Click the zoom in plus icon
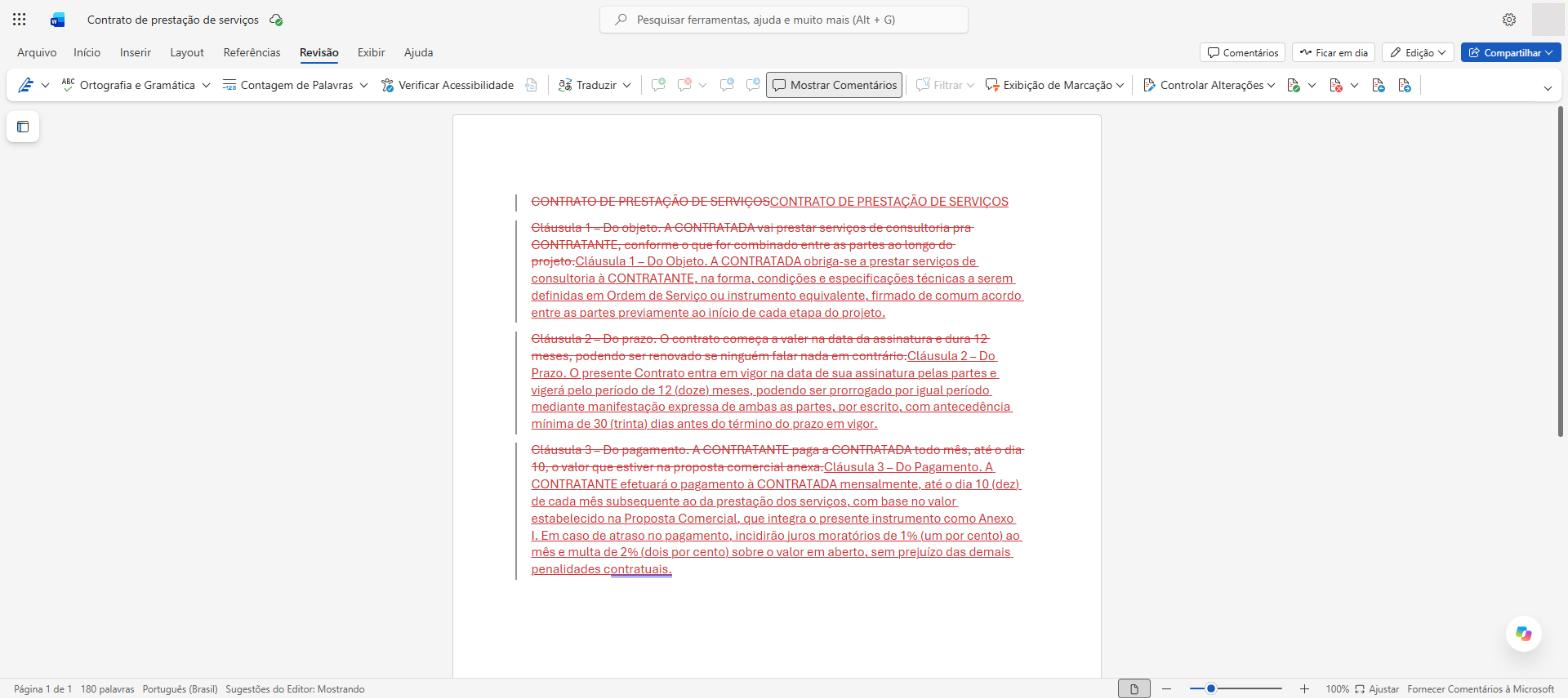 point(1304,688)
